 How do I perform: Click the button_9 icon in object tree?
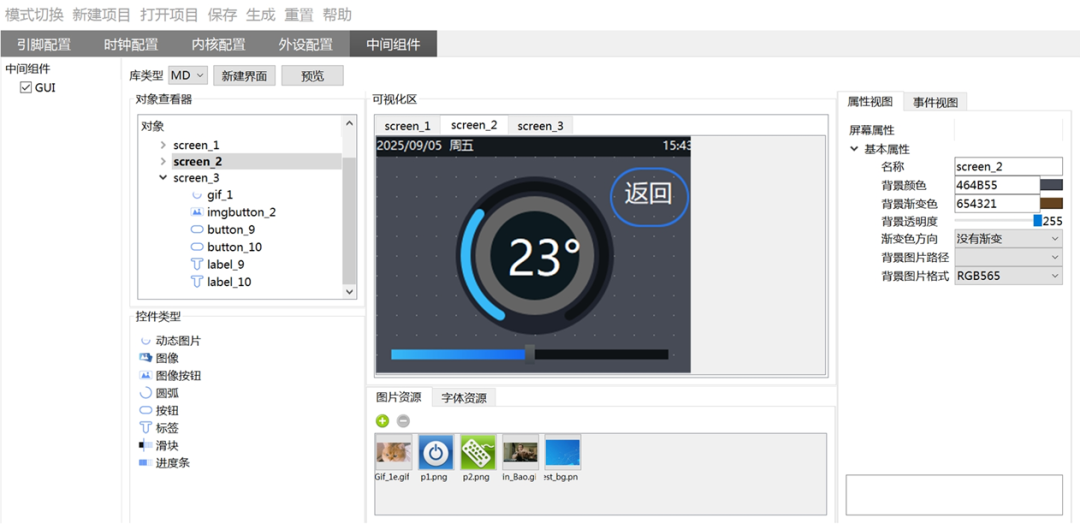[x=196, y=229]
